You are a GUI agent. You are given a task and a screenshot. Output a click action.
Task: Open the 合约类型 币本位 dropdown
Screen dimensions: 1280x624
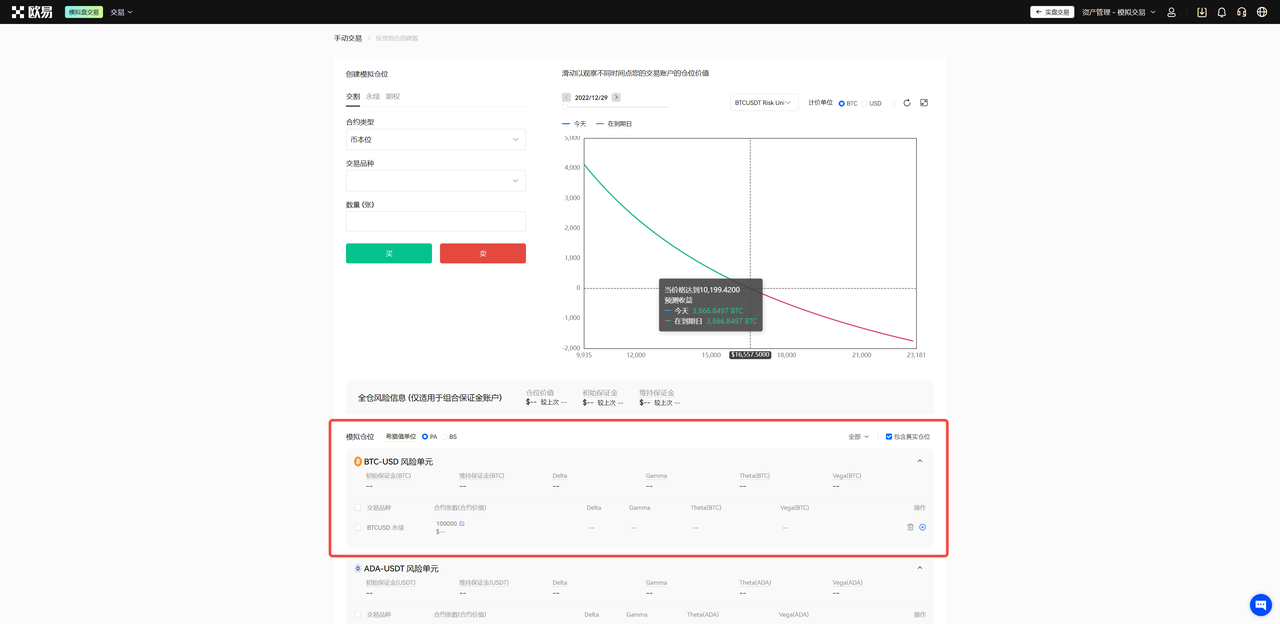pos(435,140)
